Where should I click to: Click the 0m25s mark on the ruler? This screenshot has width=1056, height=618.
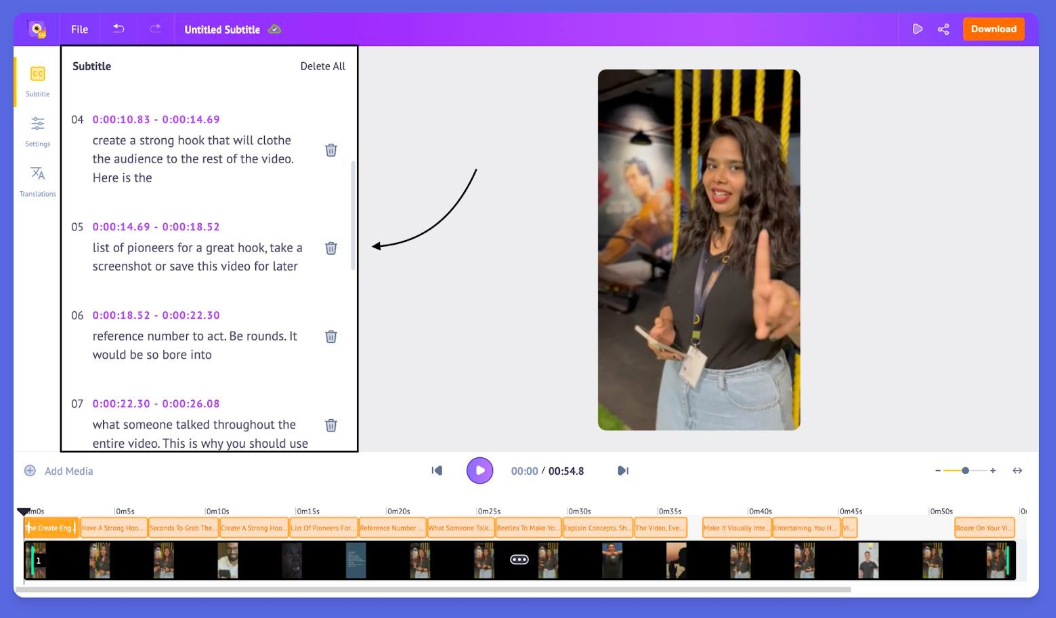click(x=489, y=511)
